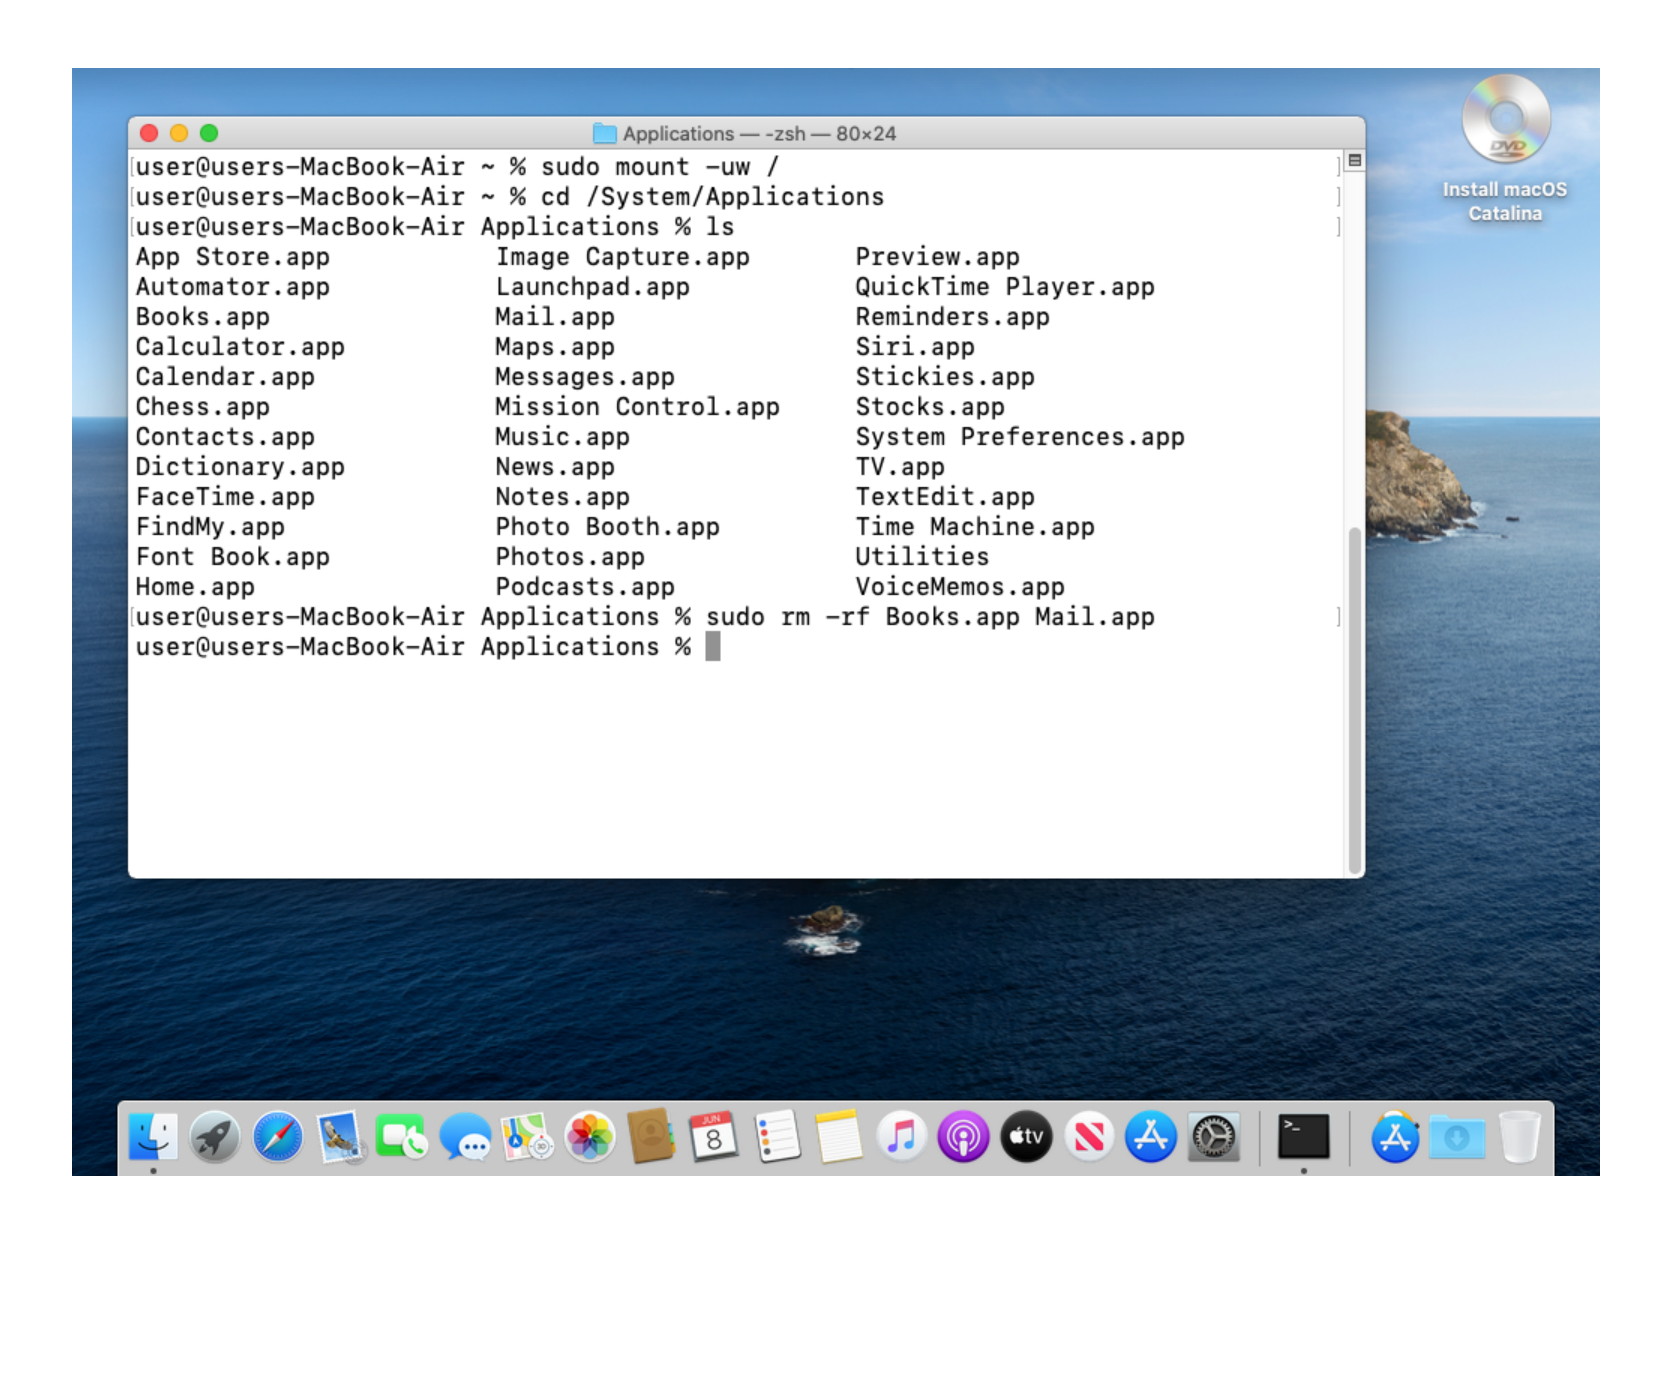Click the 'cd /System/Applications' command text
Viewport: 1672px width, 1374px height.
pos(713,197)
